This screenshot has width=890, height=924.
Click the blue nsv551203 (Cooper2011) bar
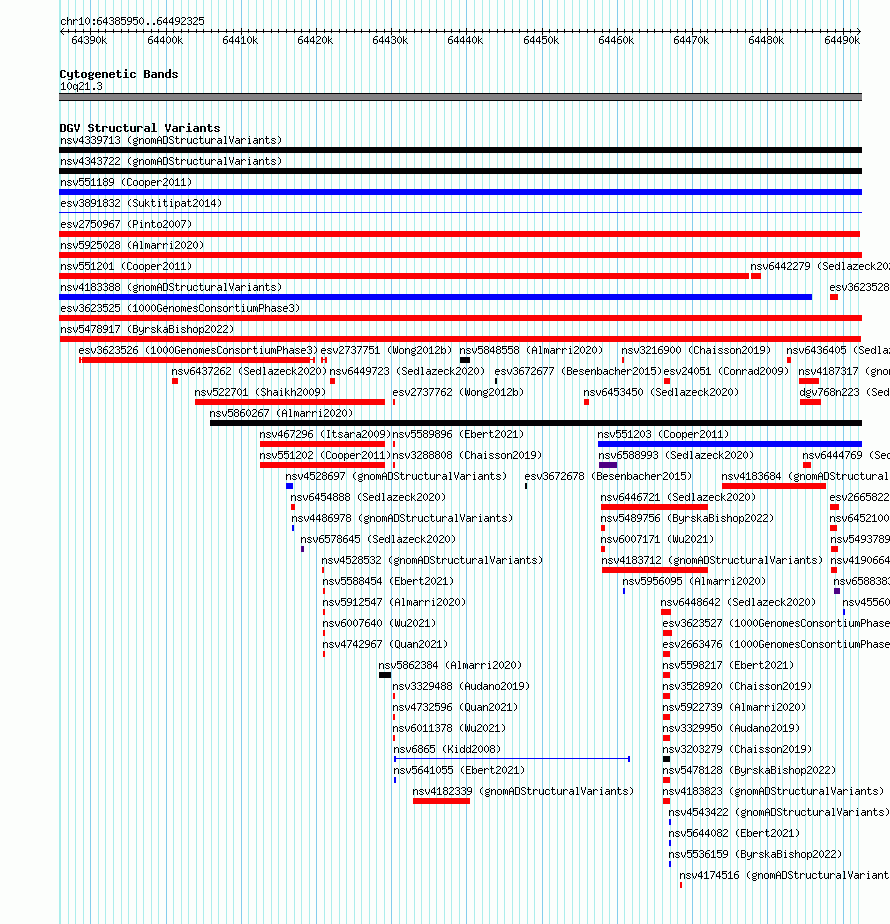pos(730,444)
